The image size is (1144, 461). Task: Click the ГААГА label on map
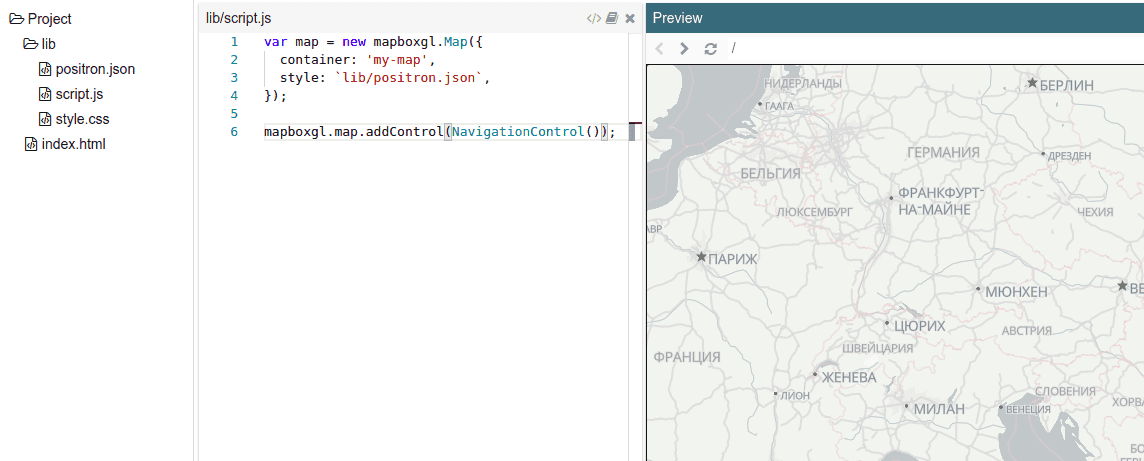point(780,106)
